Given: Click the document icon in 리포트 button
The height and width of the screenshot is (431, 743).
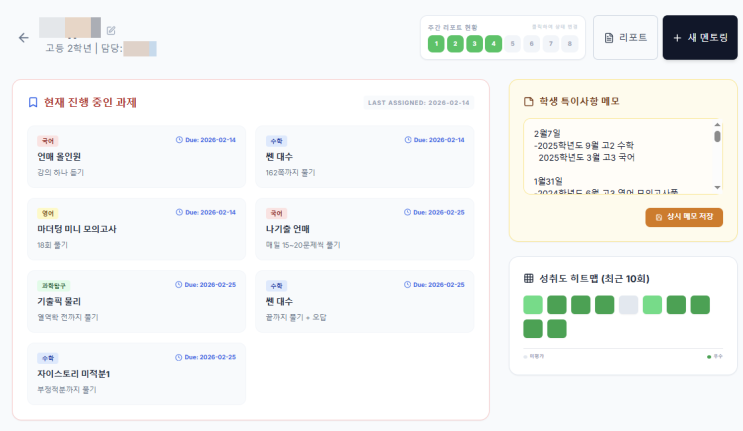Looking at the screenshot, I should [609, 38].
